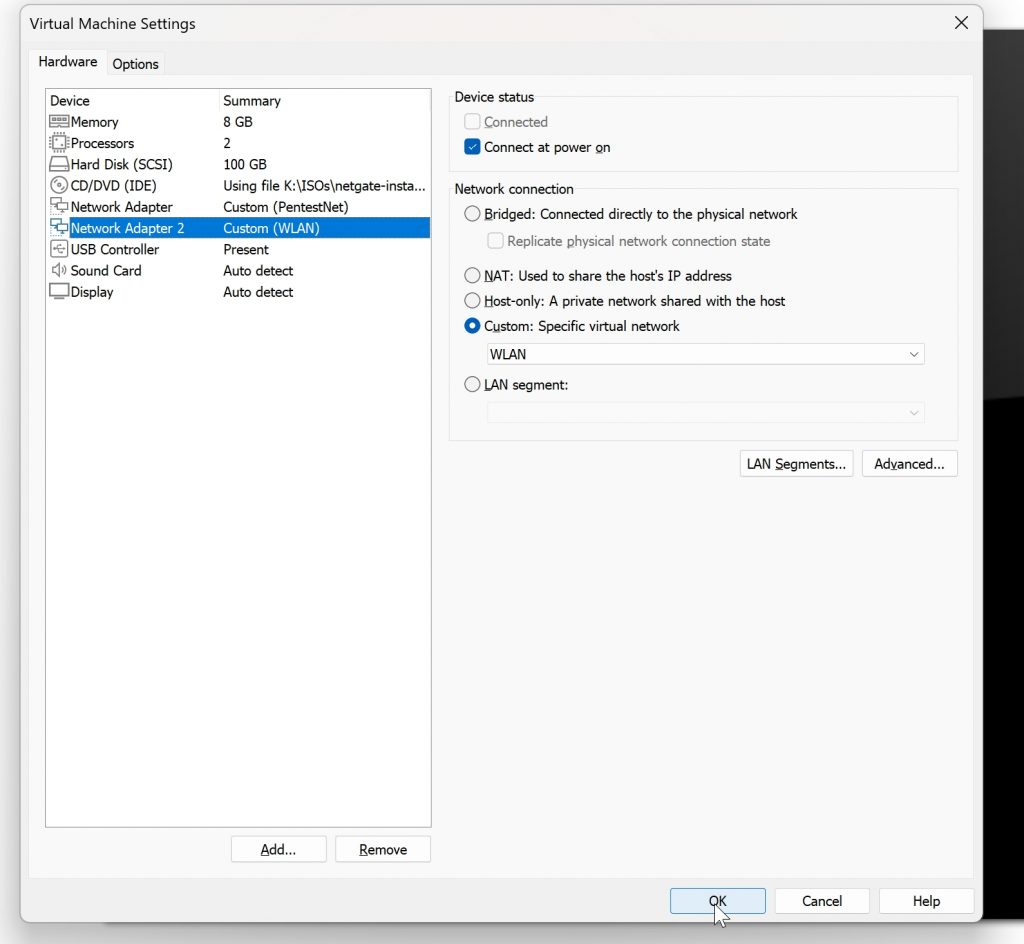Click Add to add new hardware
This screenshot has width=1024, height=944.
(278, 849)
